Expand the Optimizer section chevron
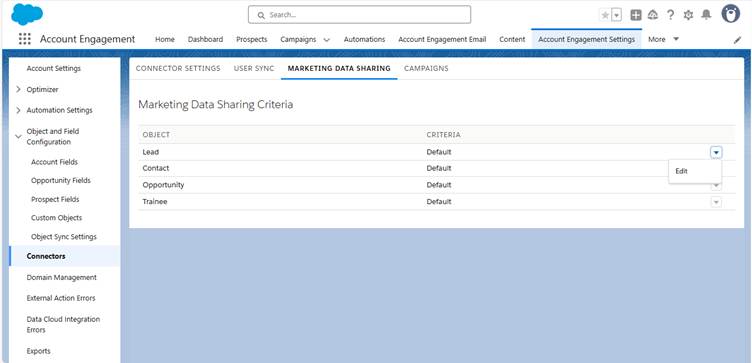 (18, 89)
